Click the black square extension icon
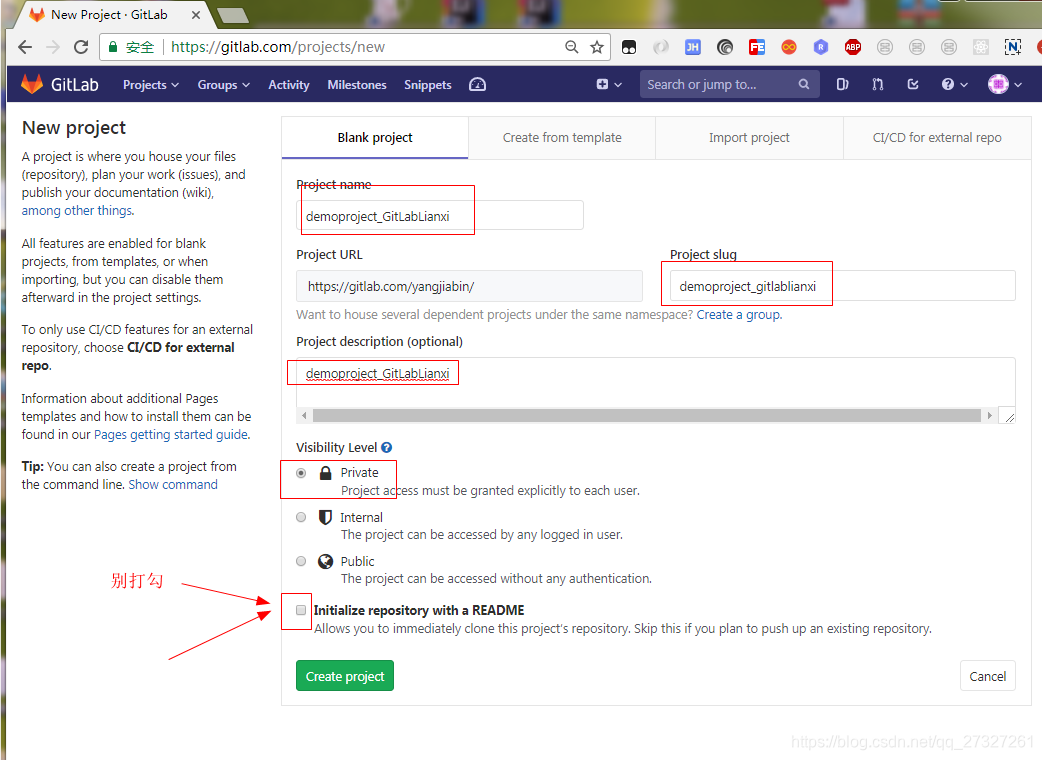The width and height of the screenshot is (1042, 760). click(x=629, y=47)
